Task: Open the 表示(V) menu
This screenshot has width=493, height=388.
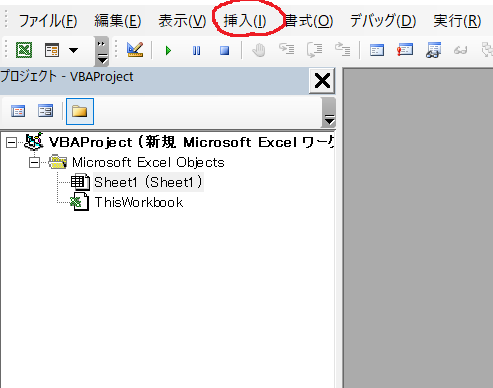Action: [182, 21]
